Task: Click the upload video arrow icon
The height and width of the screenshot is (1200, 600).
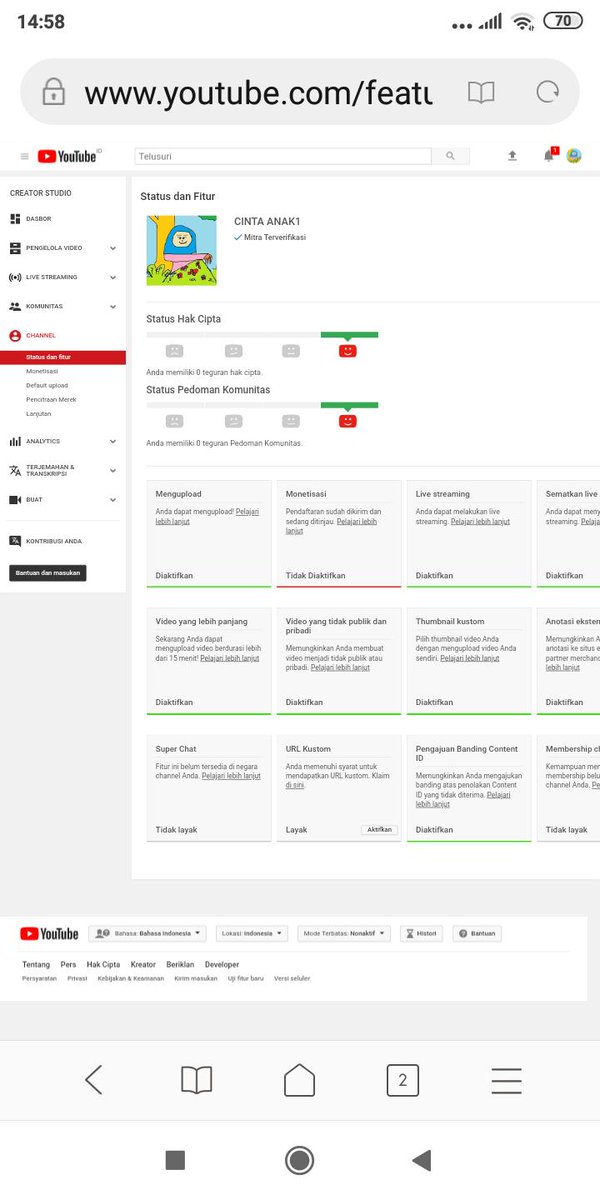Action: 512,156
